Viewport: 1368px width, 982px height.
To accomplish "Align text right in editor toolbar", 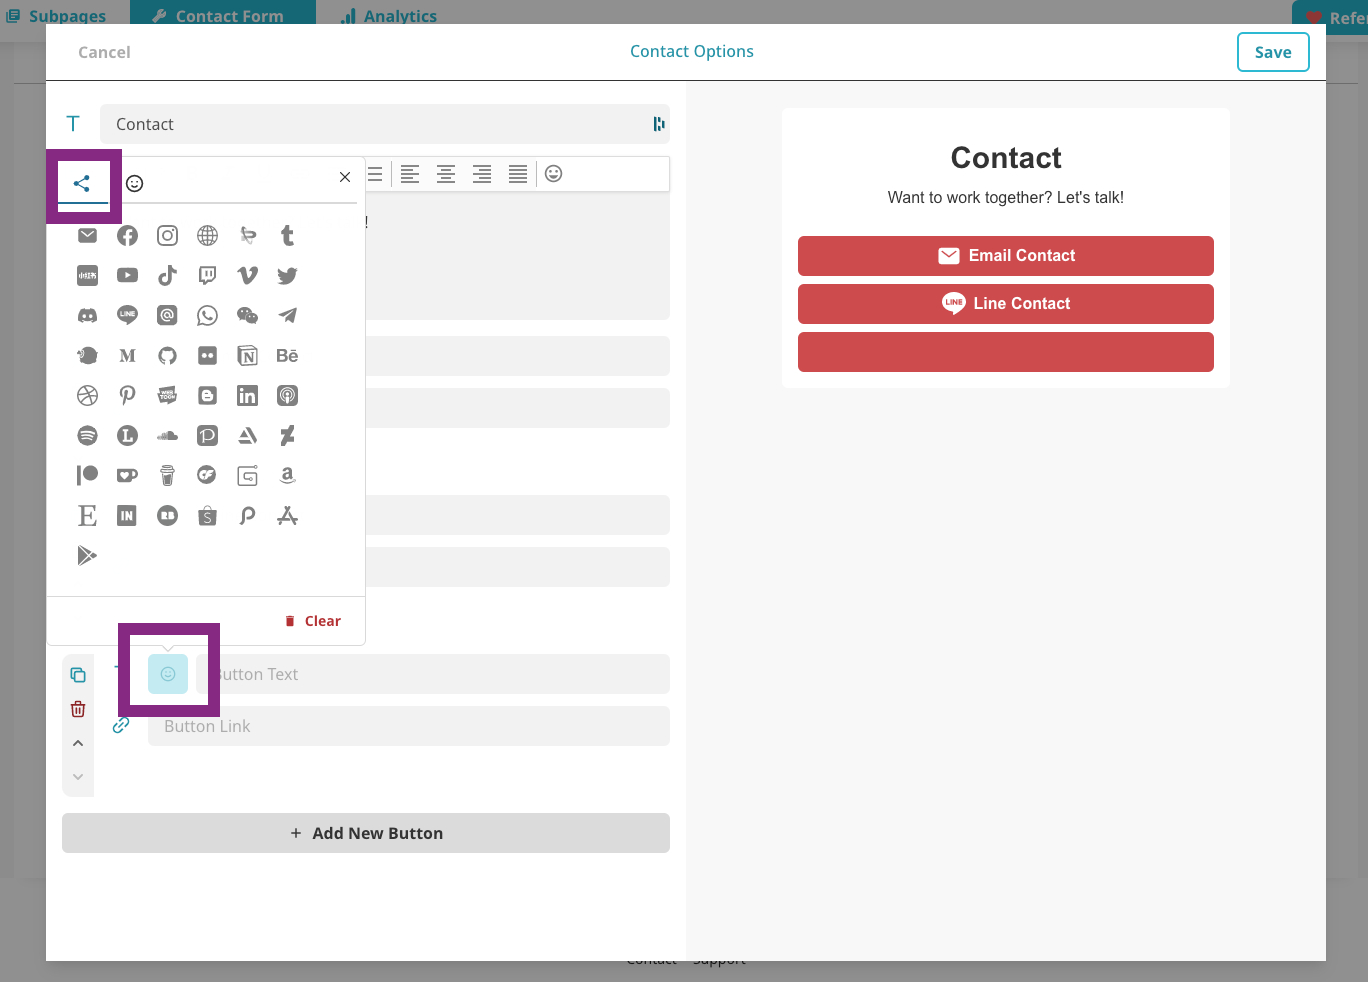I will (482, 174).
